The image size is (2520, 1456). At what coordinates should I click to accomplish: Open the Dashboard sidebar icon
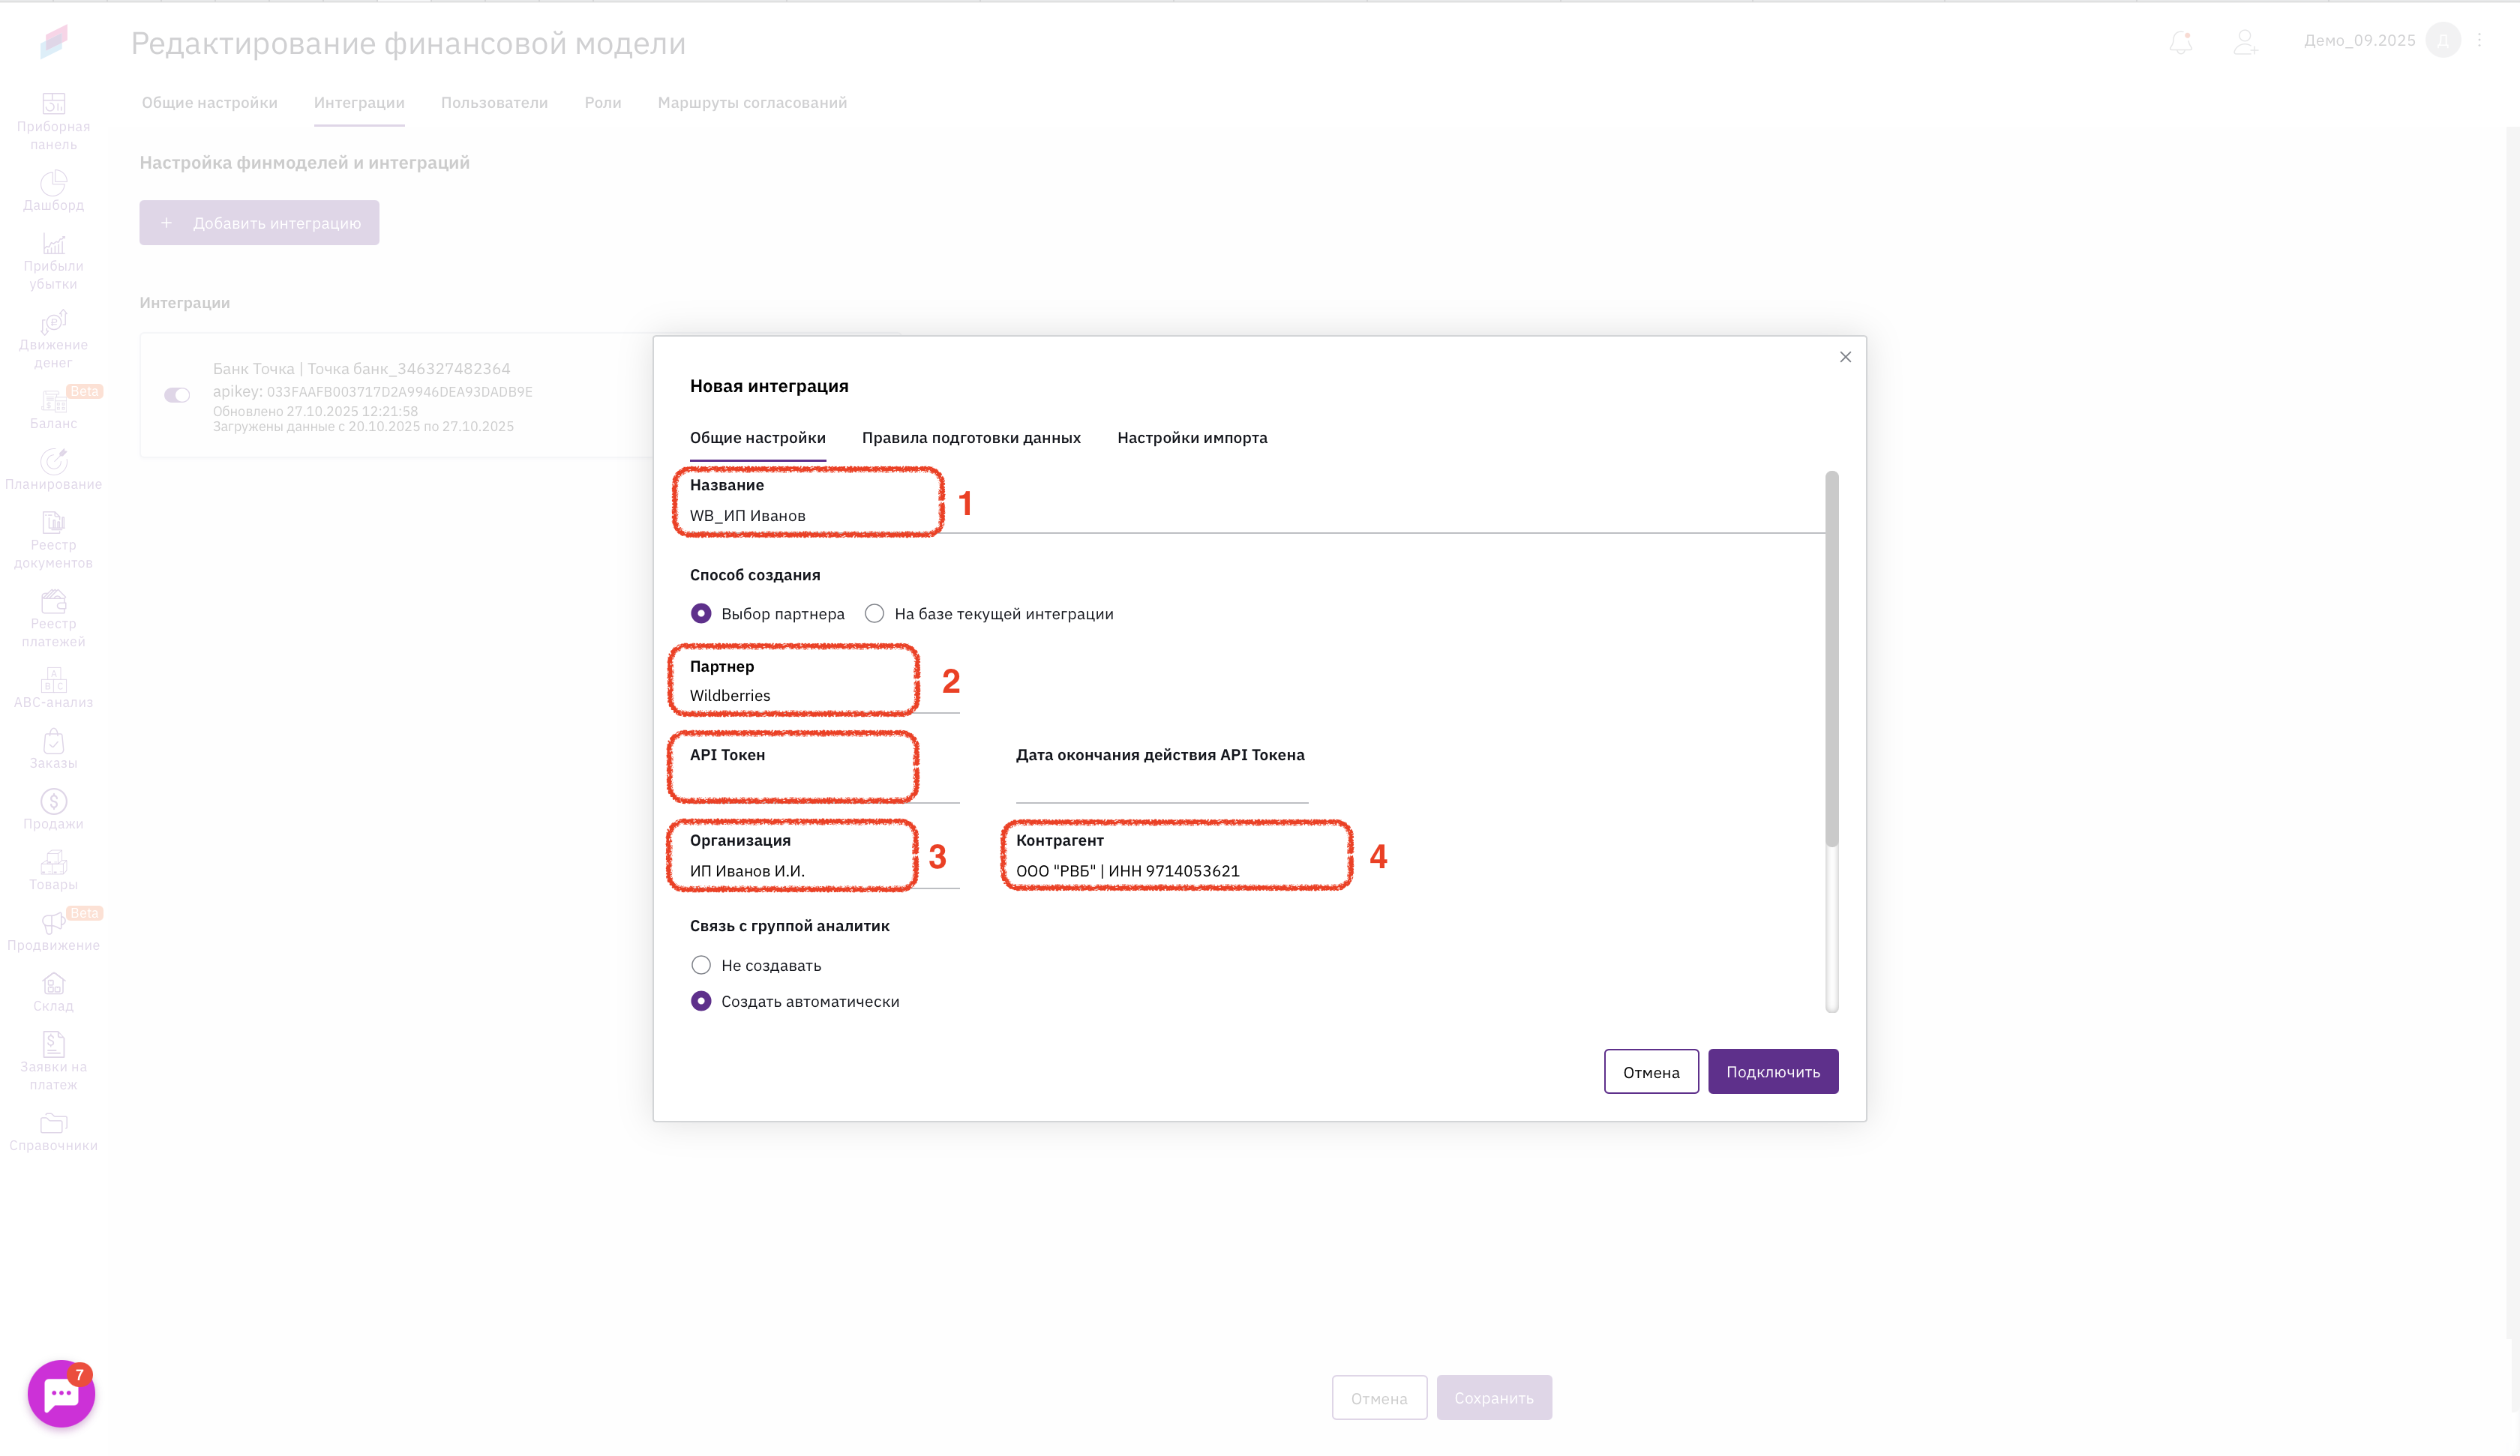53,190
